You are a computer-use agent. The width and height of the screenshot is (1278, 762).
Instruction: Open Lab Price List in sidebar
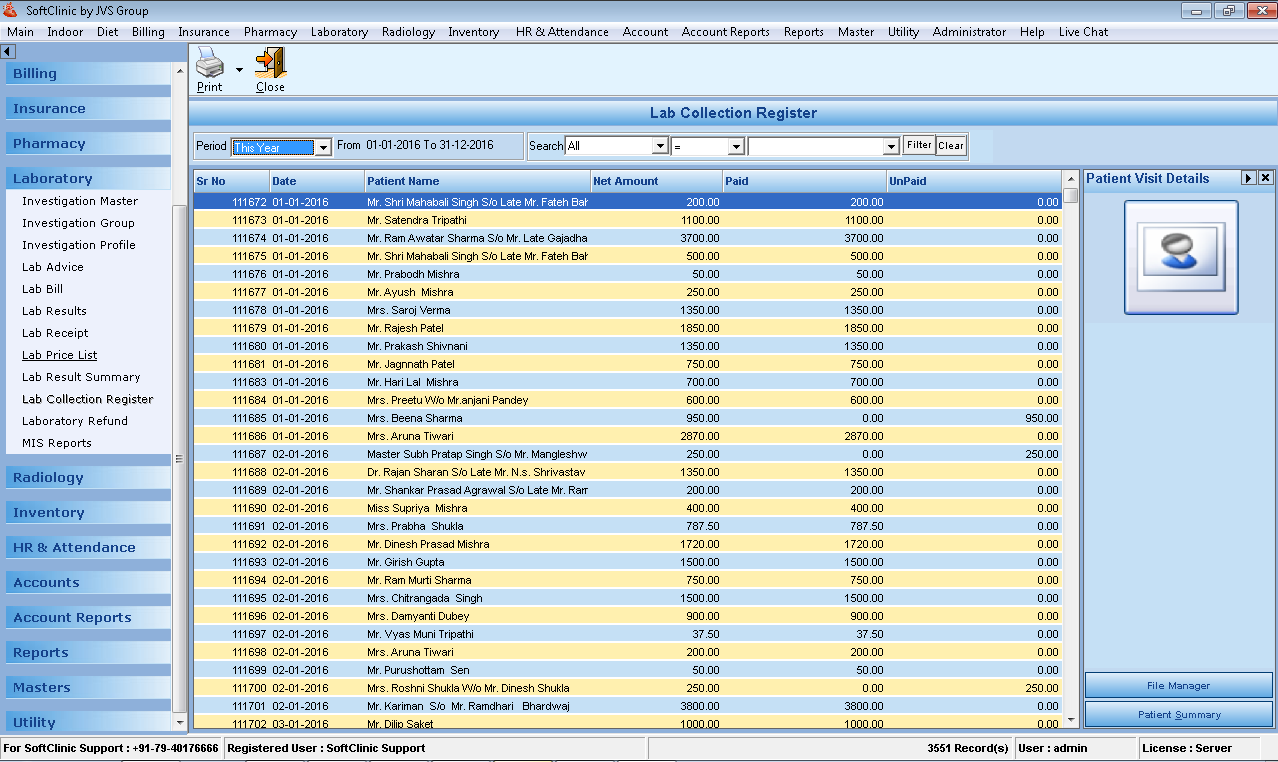pos(60,355)
